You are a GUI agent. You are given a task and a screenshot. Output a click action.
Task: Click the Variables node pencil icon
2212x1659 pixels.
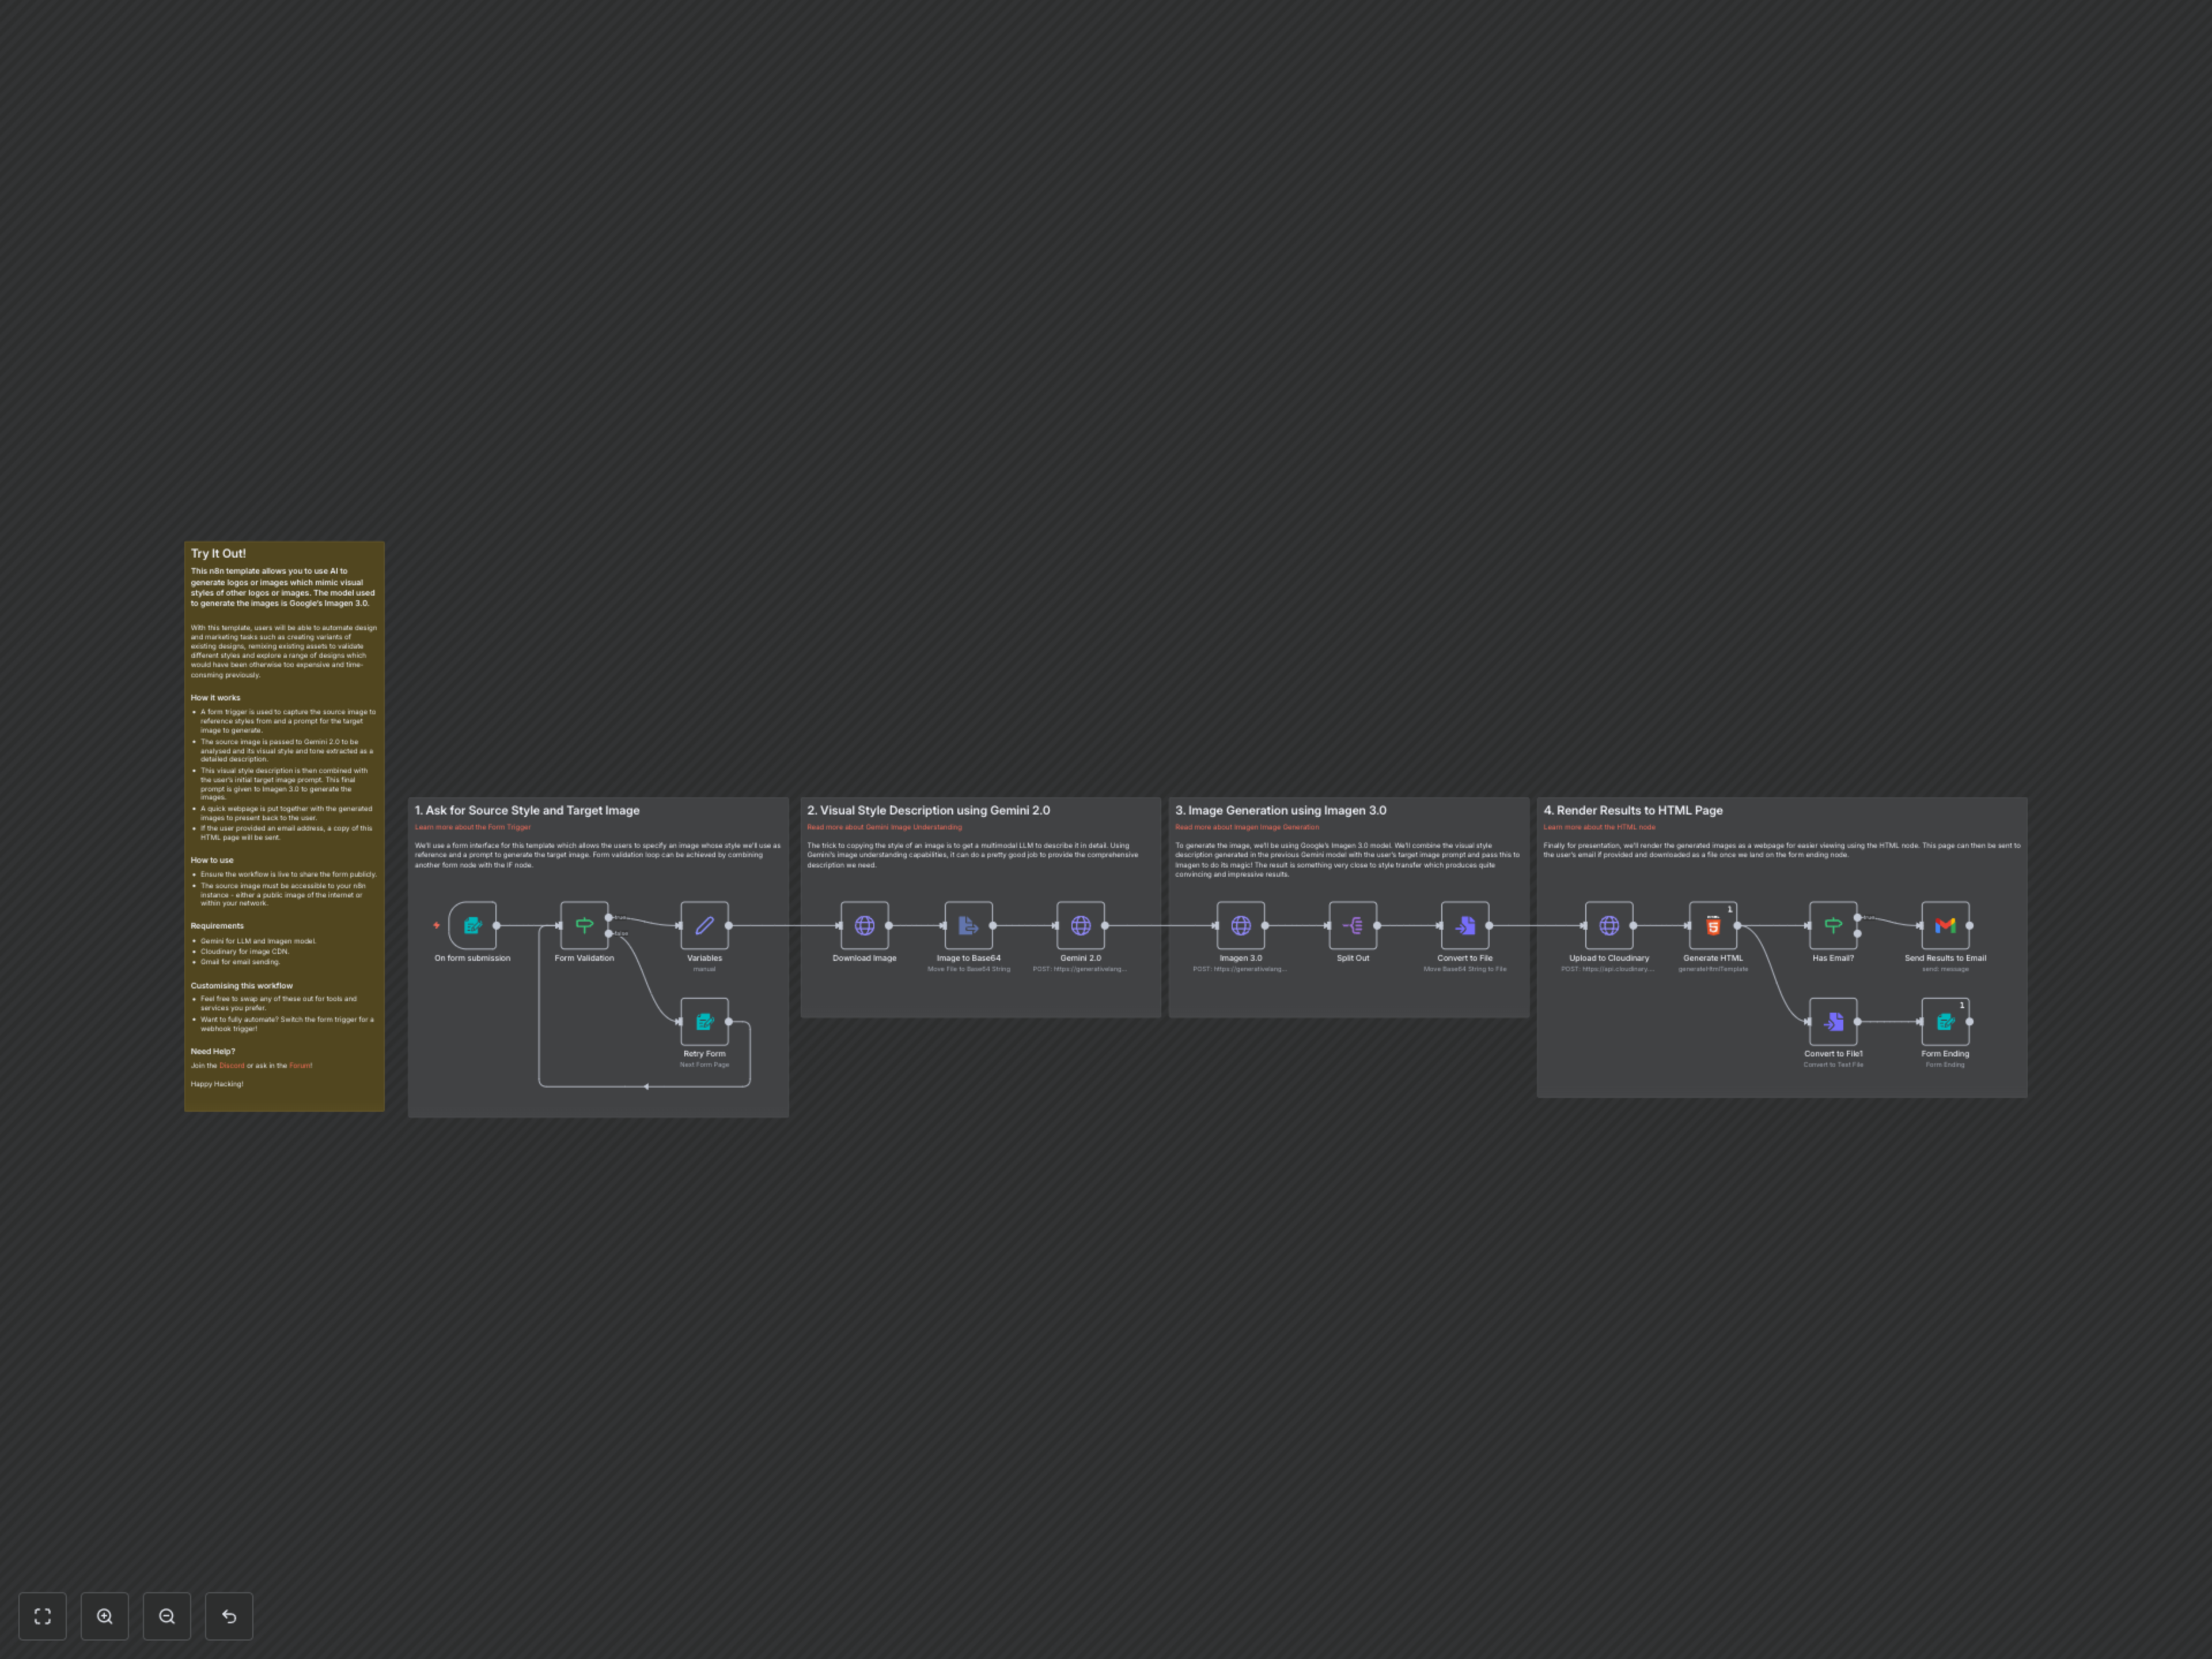tap(704, 925)
